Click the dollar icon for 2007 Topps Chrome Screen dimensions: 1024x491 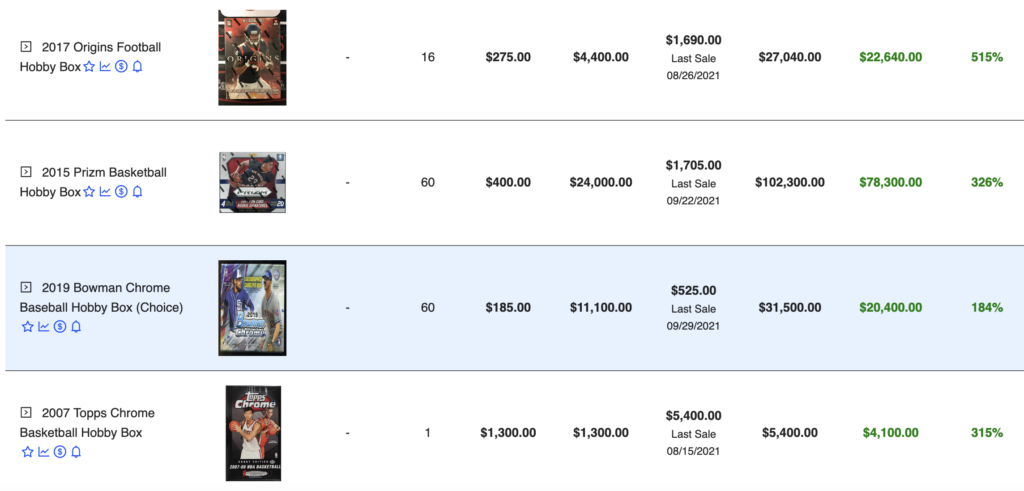(x=60, y=452)
